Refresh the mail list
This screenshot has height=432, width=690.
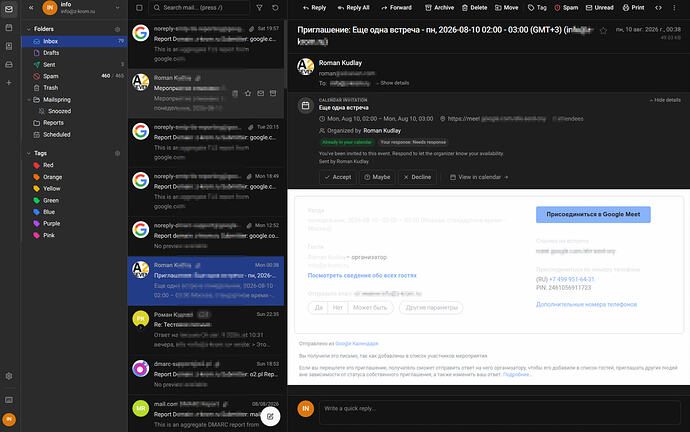coord(275,7)
